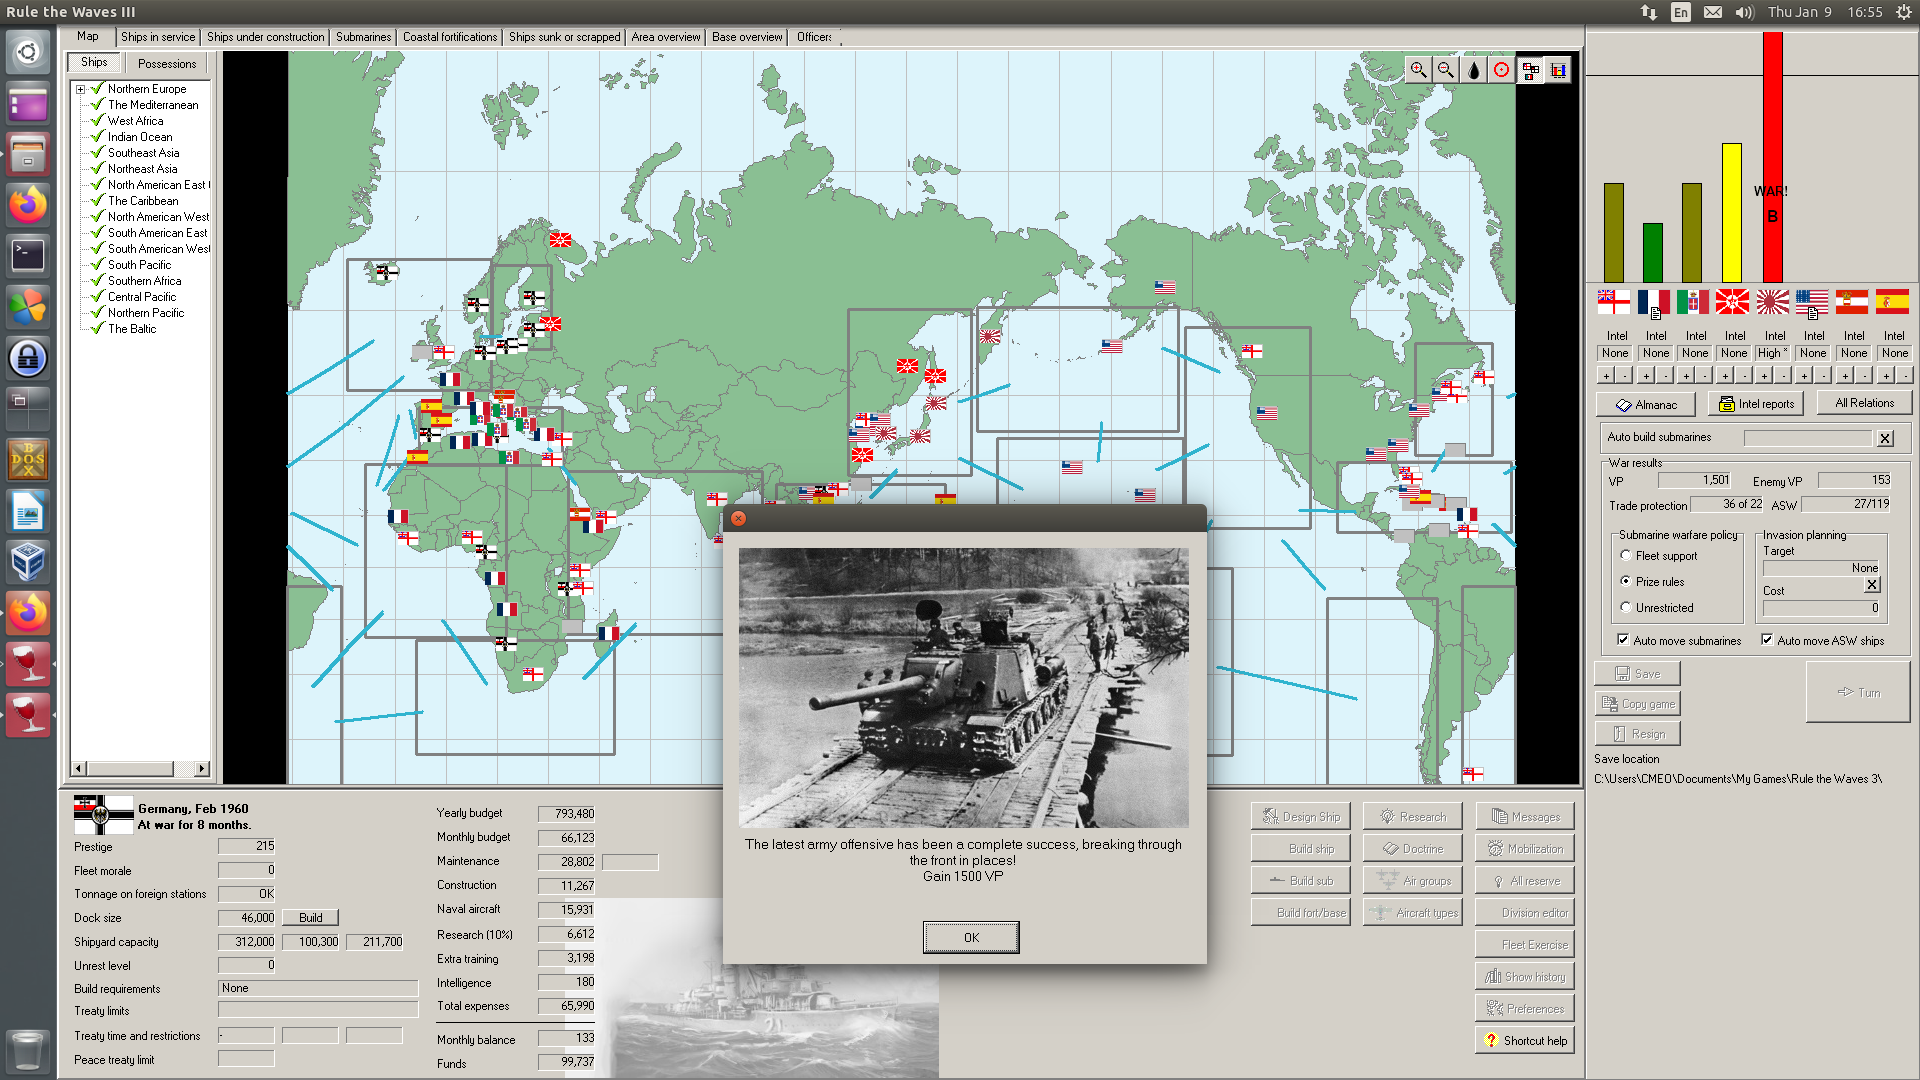Open the Trash in the dock

point(28,1051)
